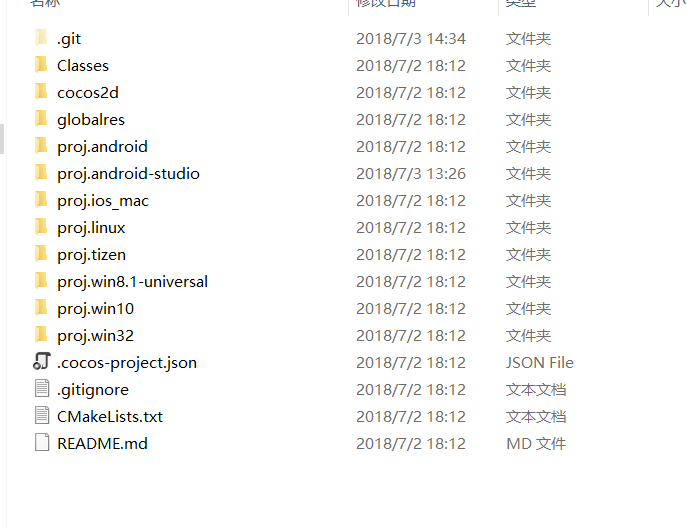This screenshot has width=692, height=528.
Task: Click the proj.win32 folder icon
Action: pos(41,335)
